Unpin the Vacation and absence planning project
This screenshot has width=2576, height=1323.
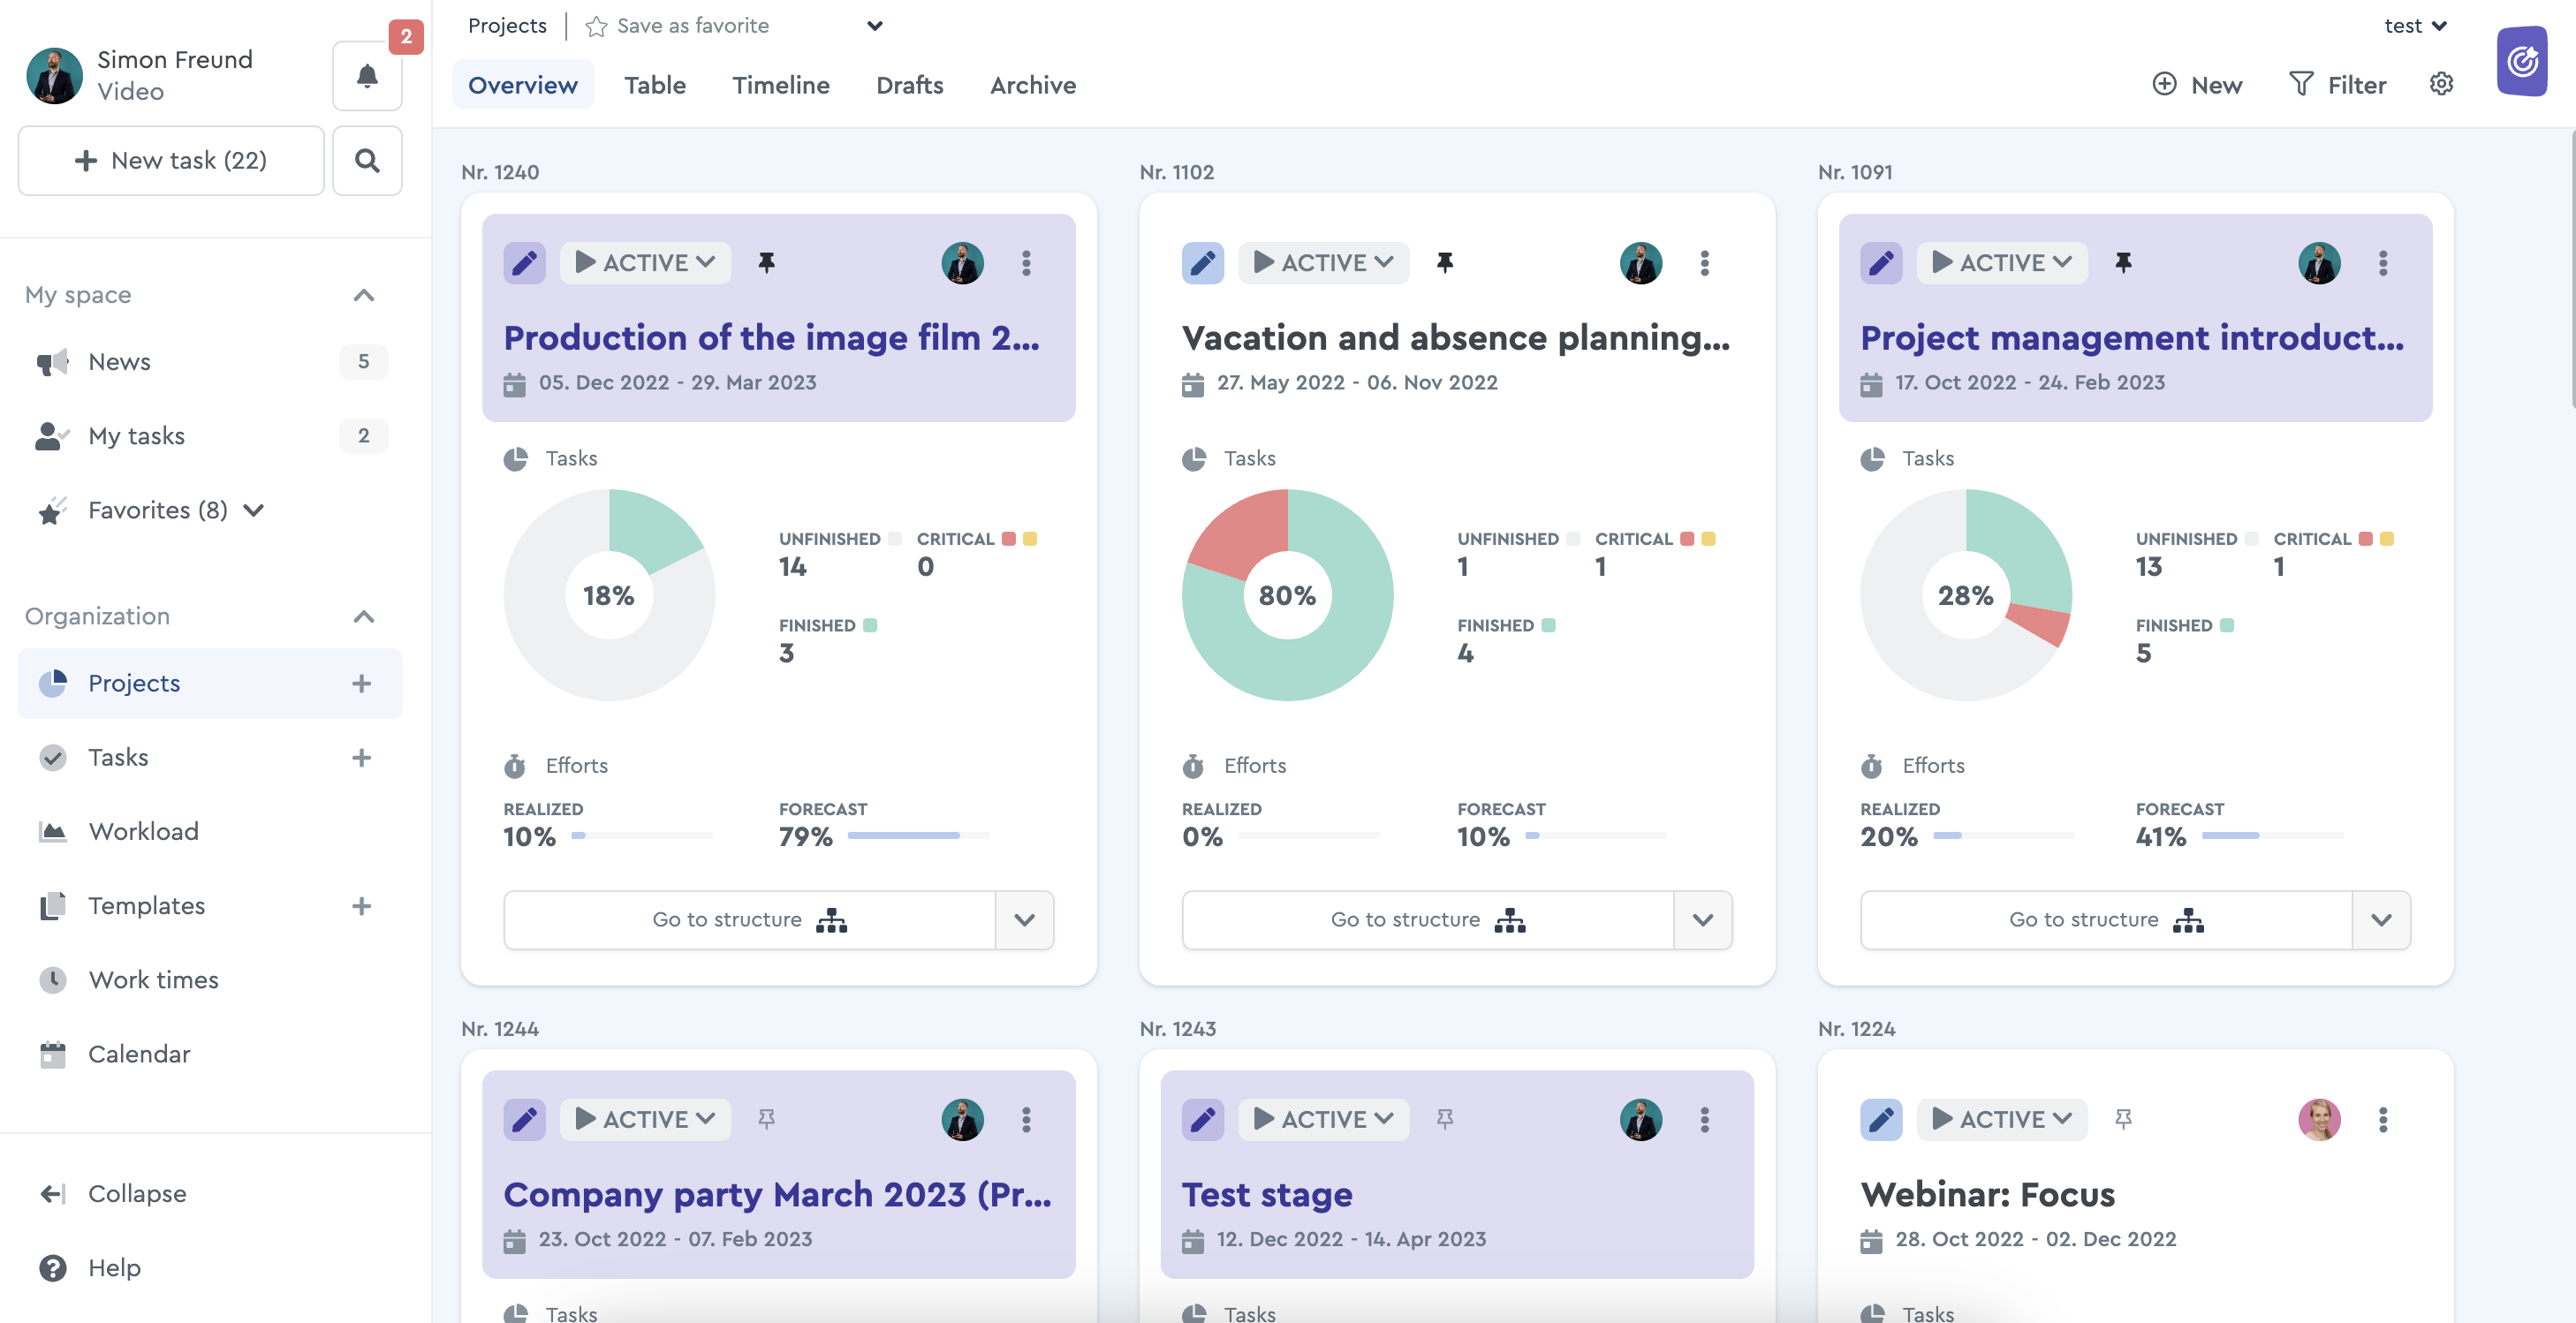[x=1444, y=263]
